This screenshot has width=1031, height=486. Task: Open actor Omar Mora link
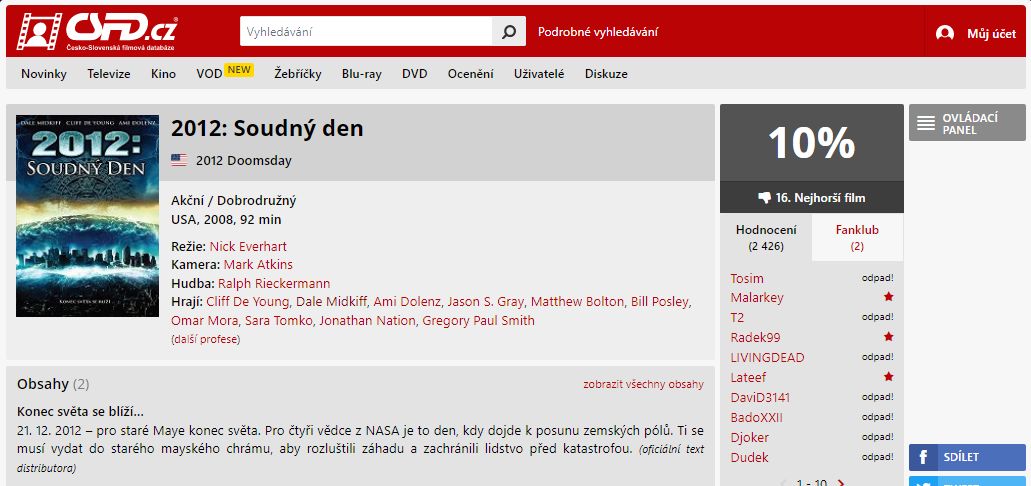tap(204, 320)
